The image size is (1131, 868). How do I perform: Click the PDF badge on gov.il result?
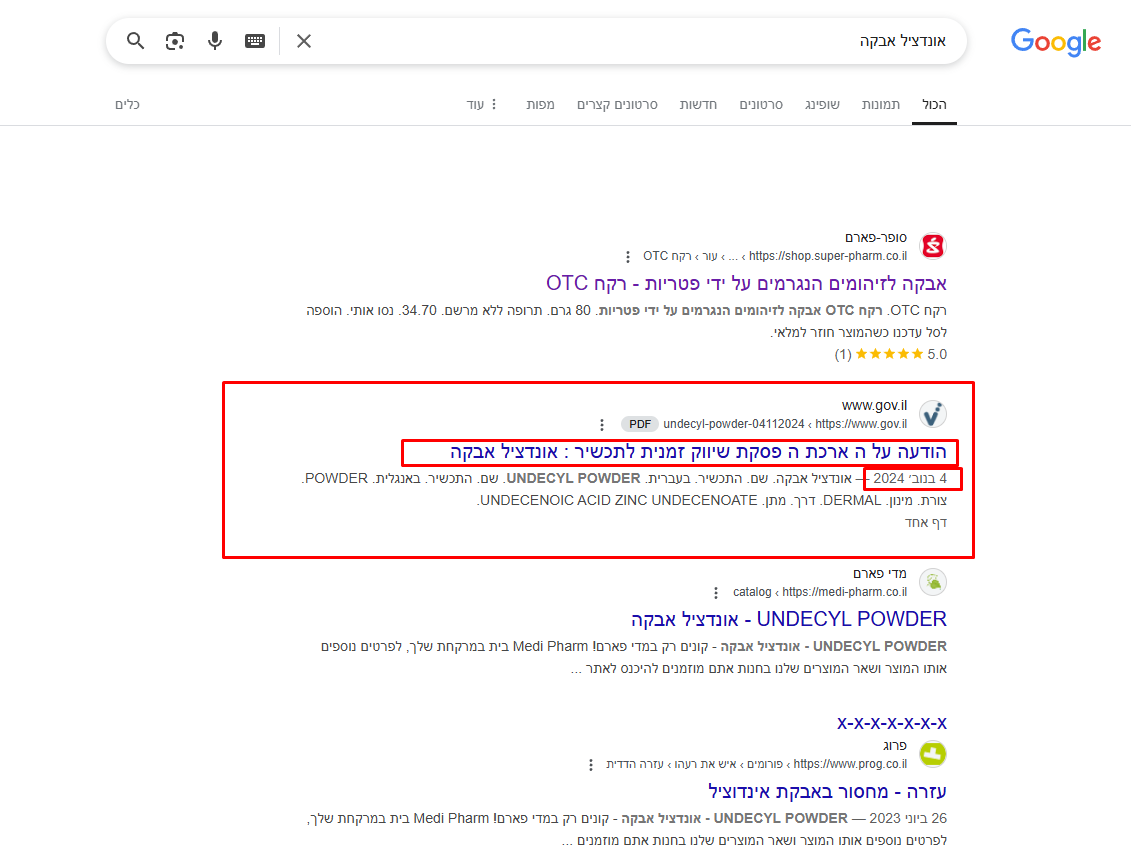coord(640,424)
